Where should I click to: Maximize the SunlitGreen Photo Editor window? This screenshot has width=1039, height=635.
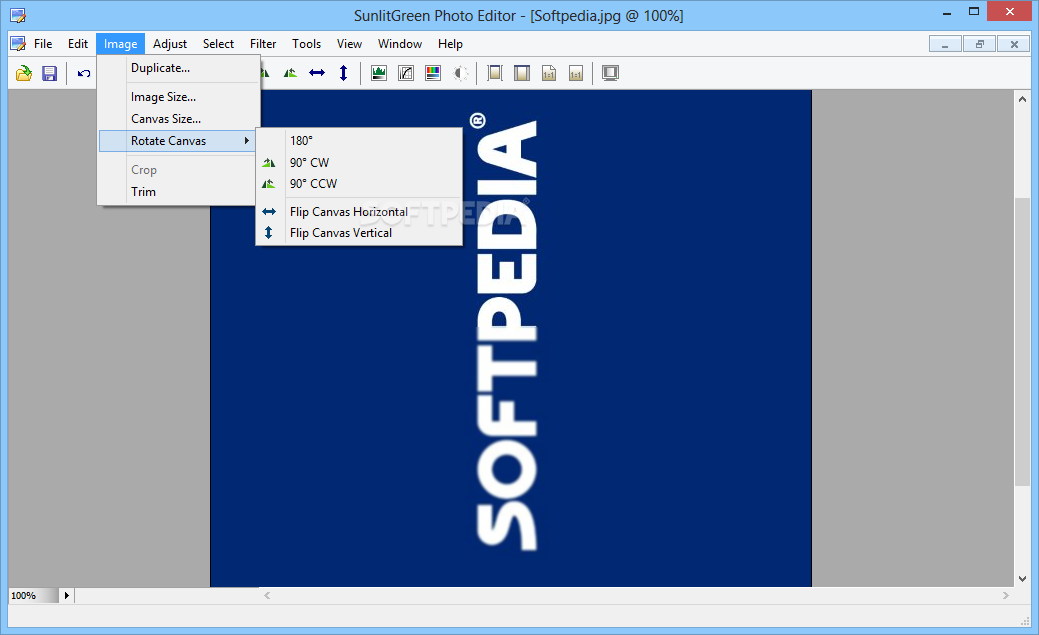pos(974,11)
